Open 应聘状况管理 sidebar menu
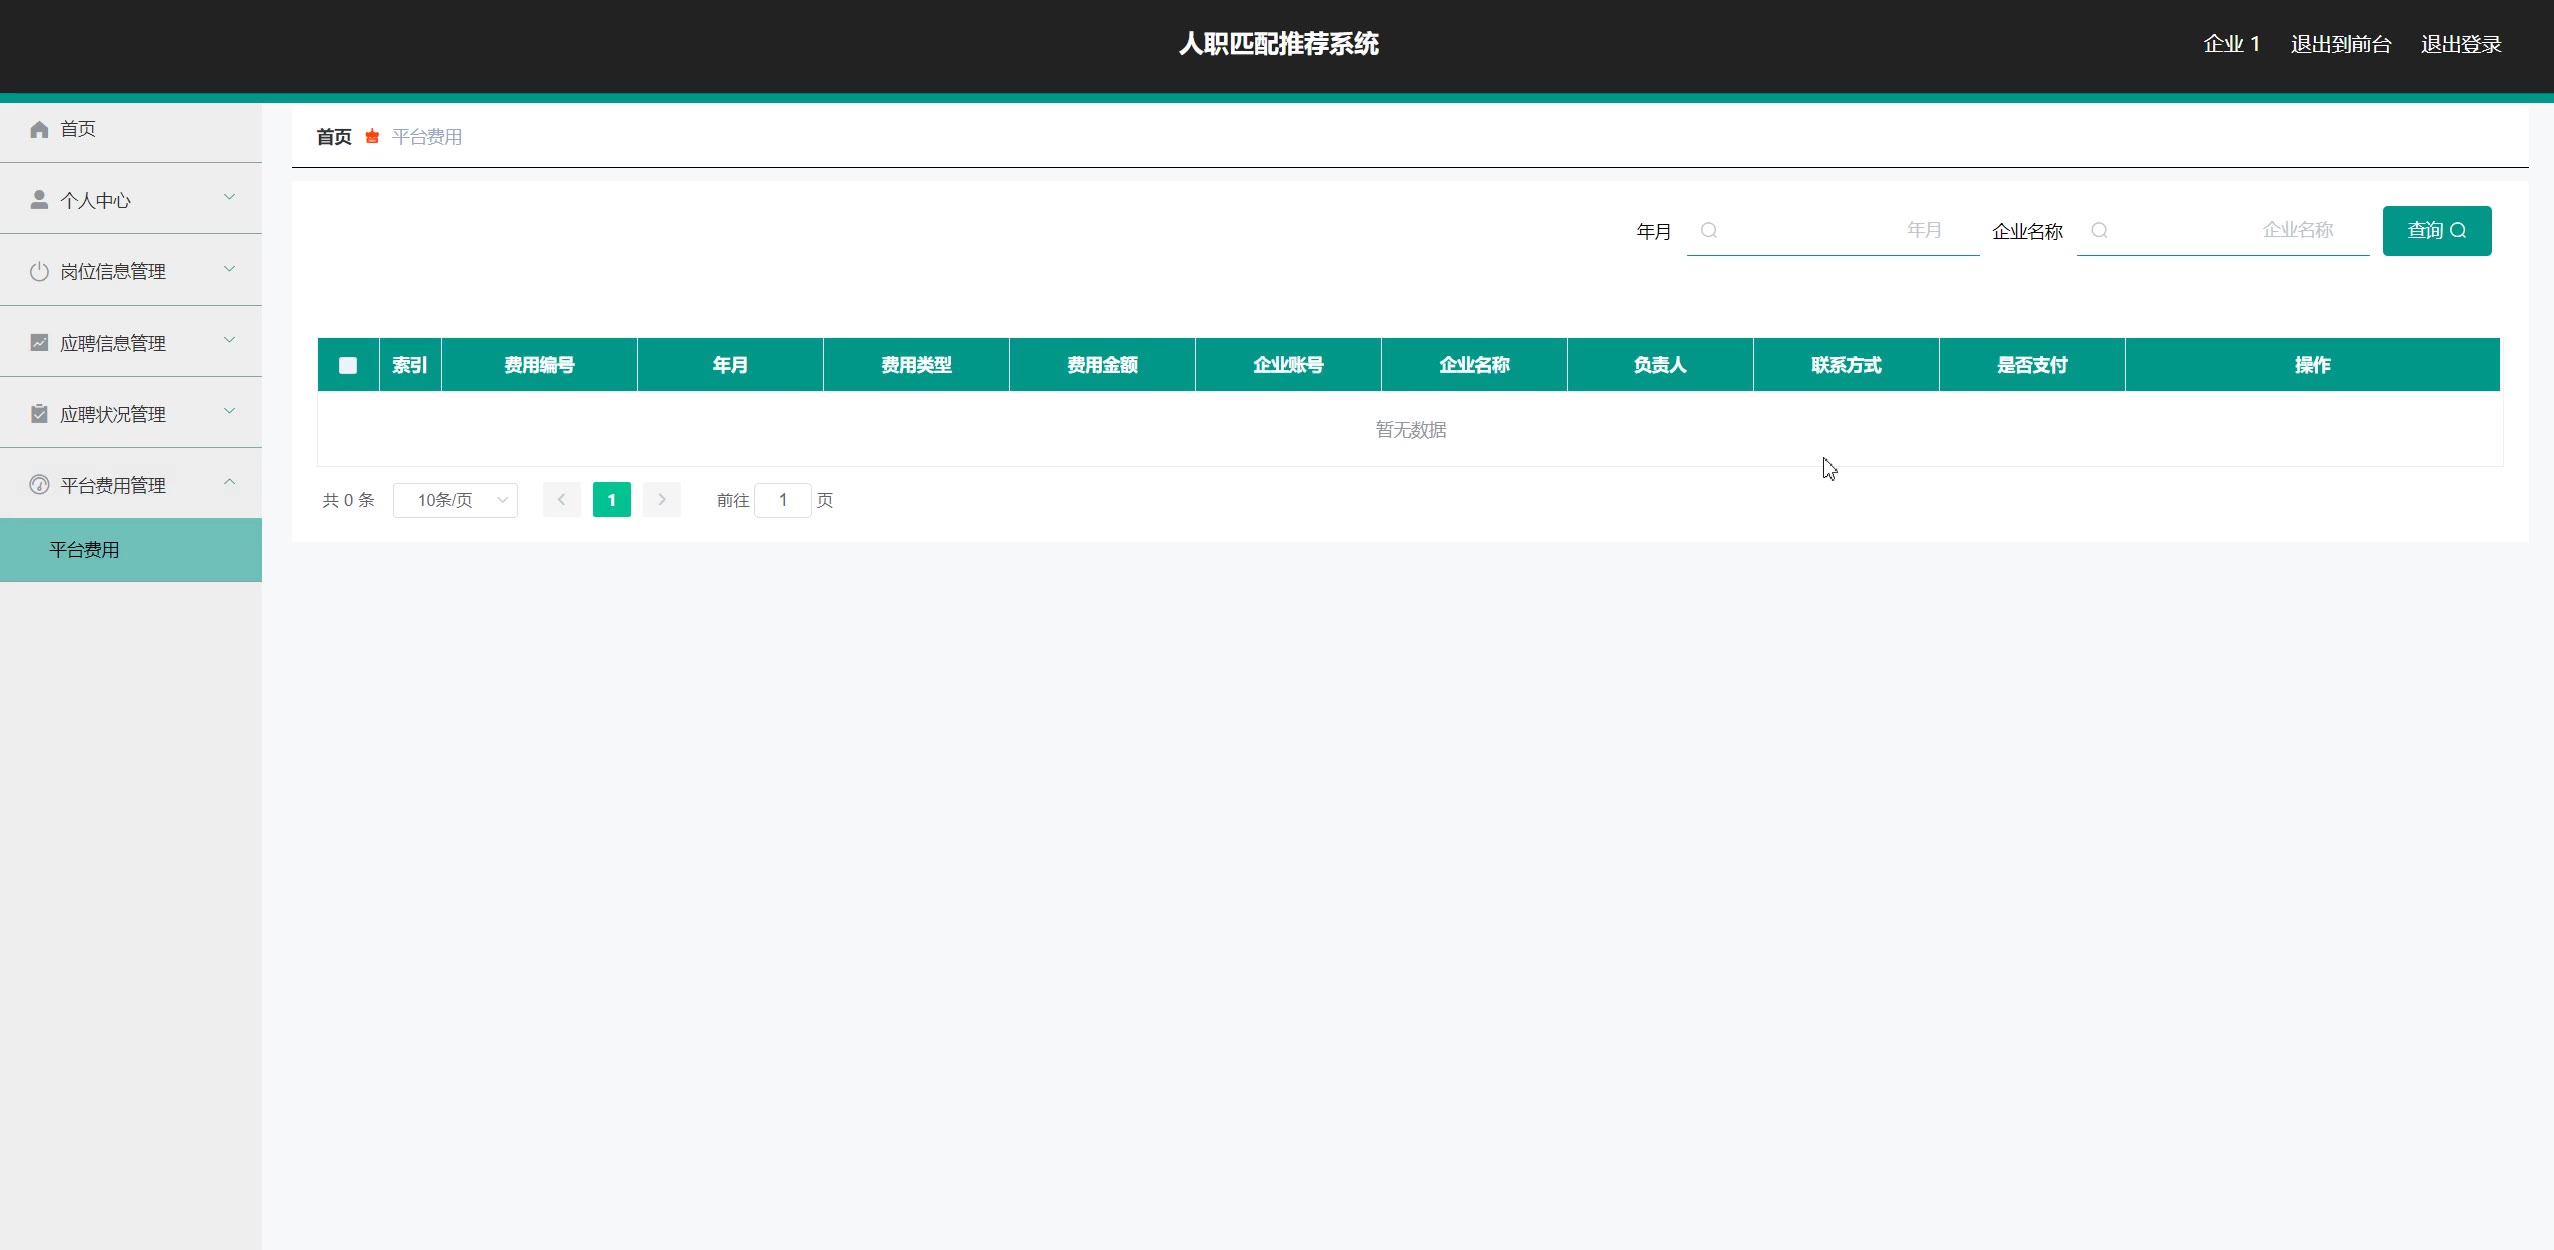Screen dimensions: 2554x1250 [131, 414]
